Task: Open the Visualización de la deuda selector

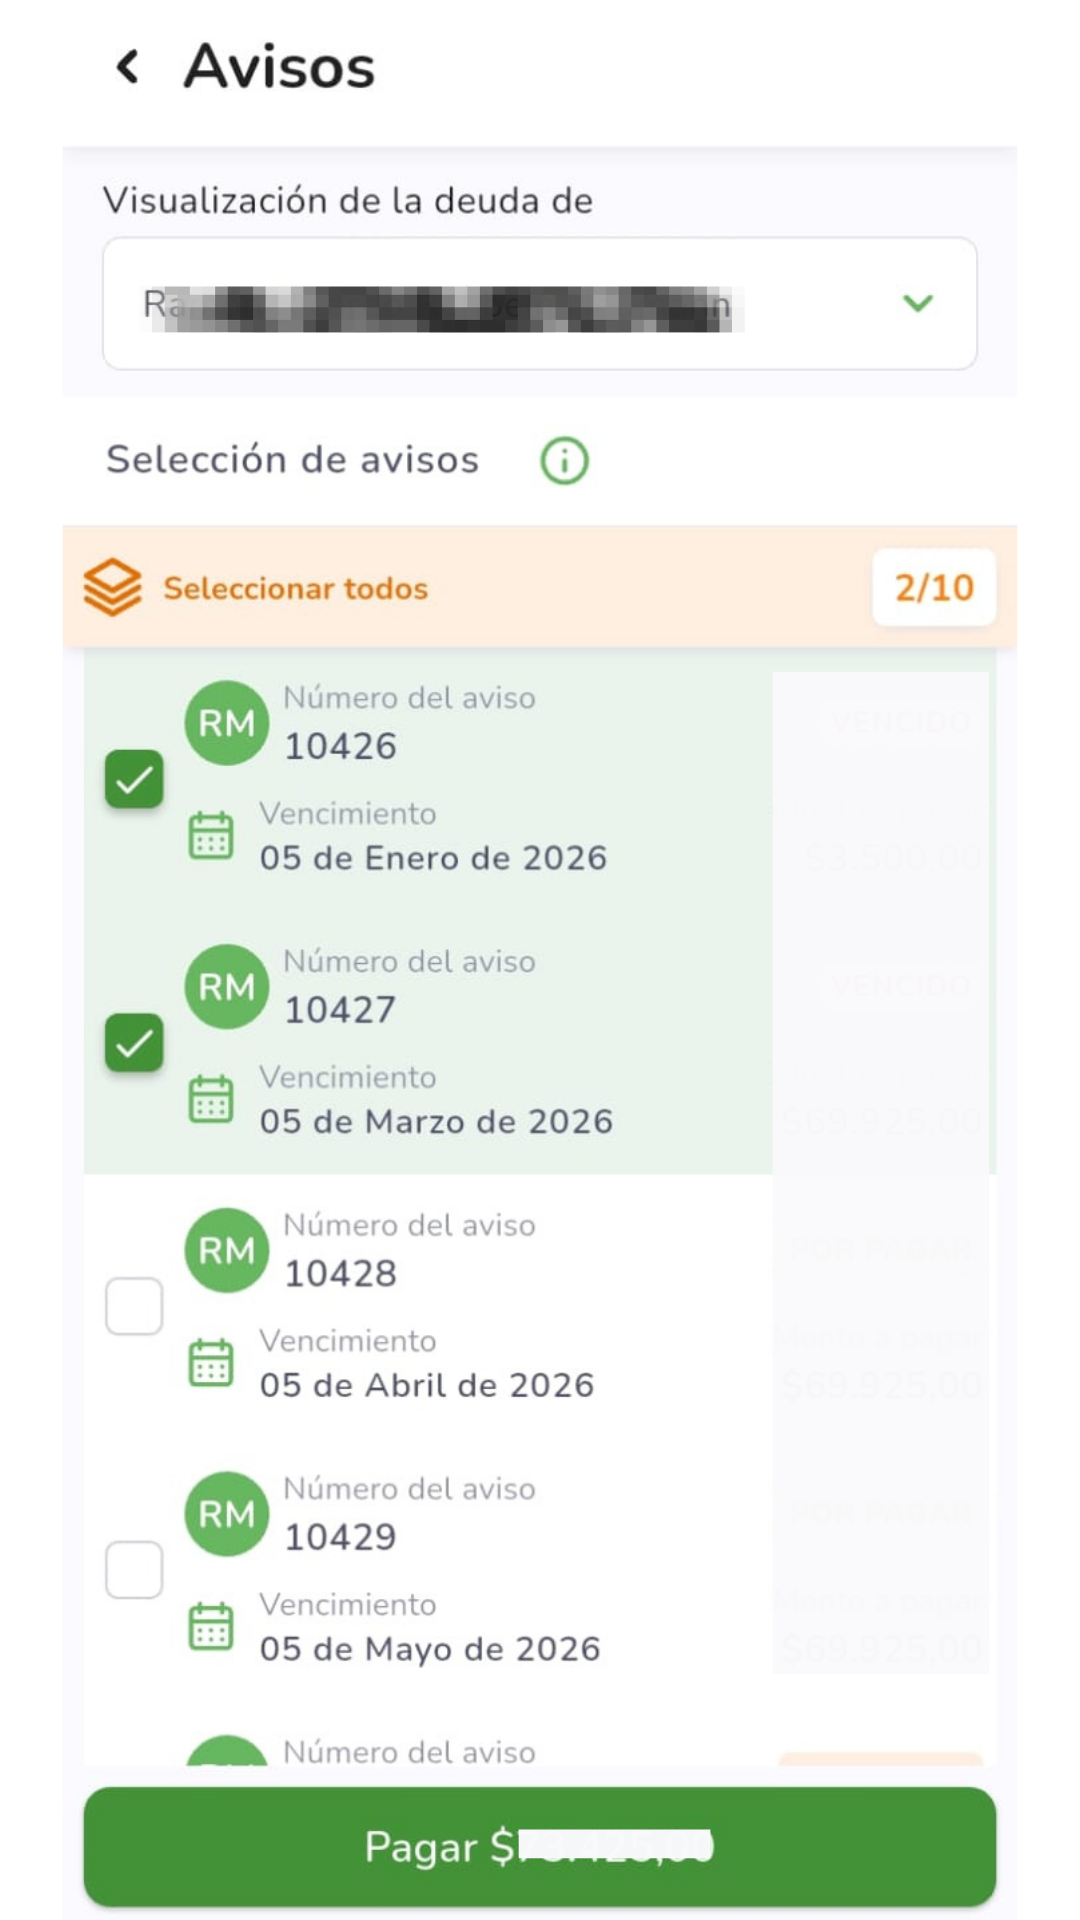Action: pos(539,303)
